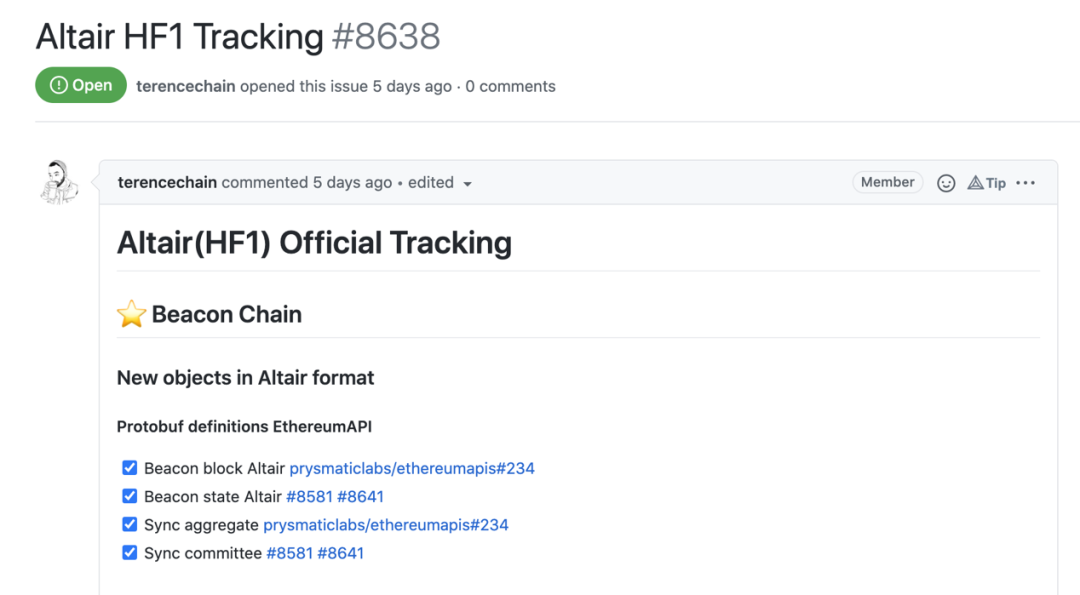Click terencechain's avatar picture
The width and height of the screenshot is (1080, 595).
[59, 182]
